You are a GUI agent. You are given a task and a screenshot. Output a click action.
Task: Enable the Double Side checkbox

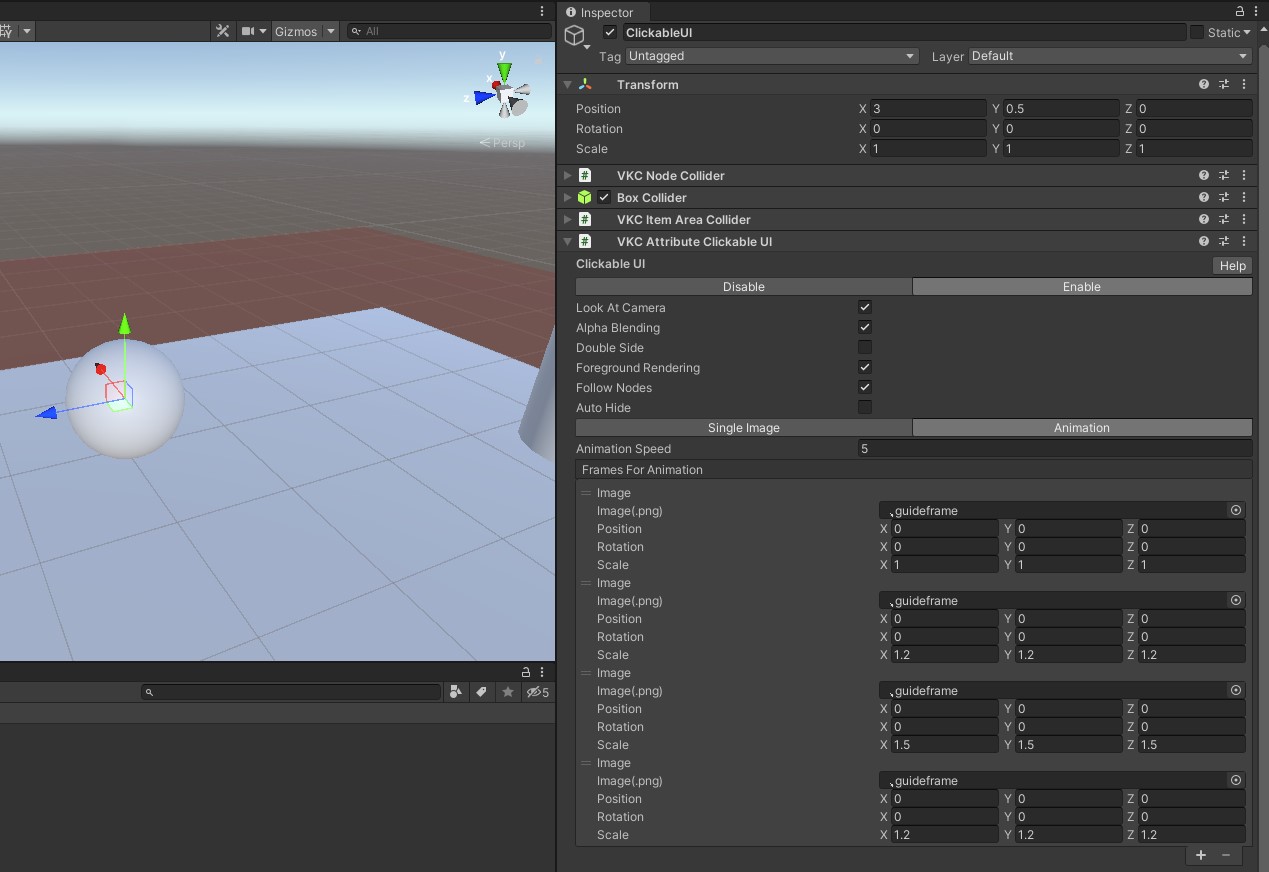click(x=865, y=348)
